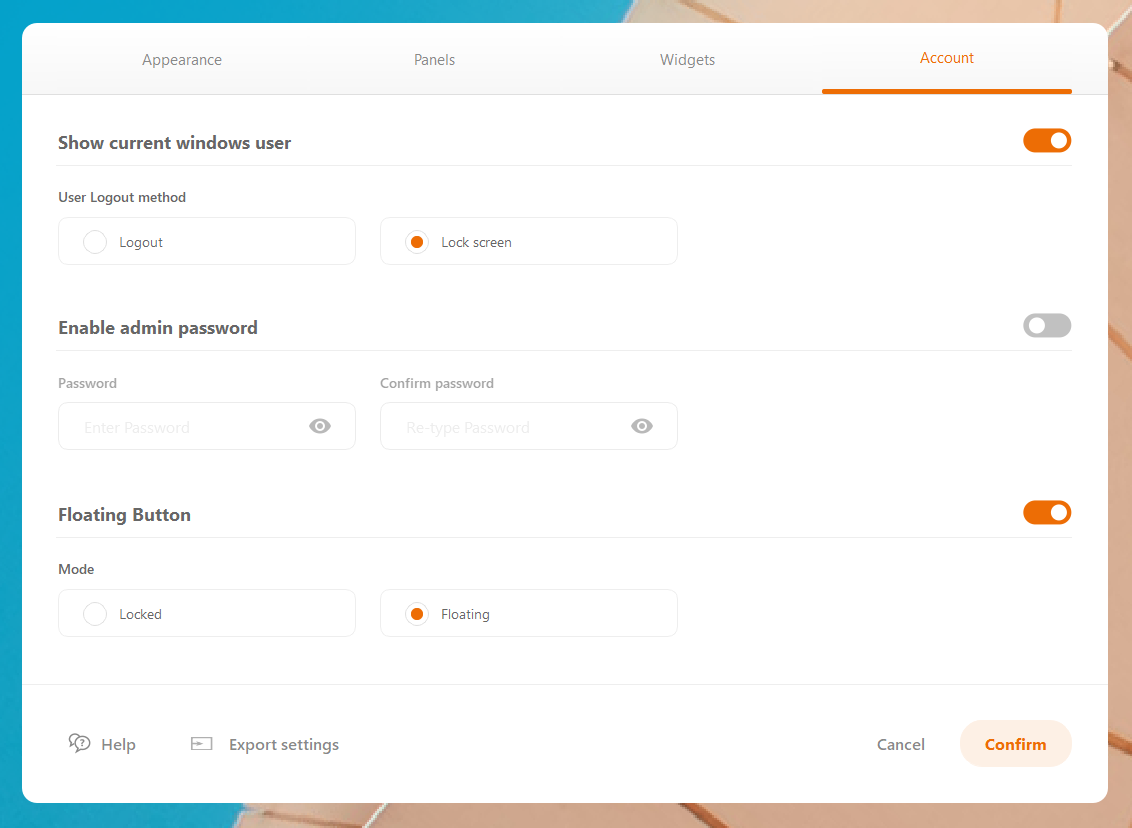Select the Account tab
Viewport: 1132px width, 828px height.
[x=946, y=58]
